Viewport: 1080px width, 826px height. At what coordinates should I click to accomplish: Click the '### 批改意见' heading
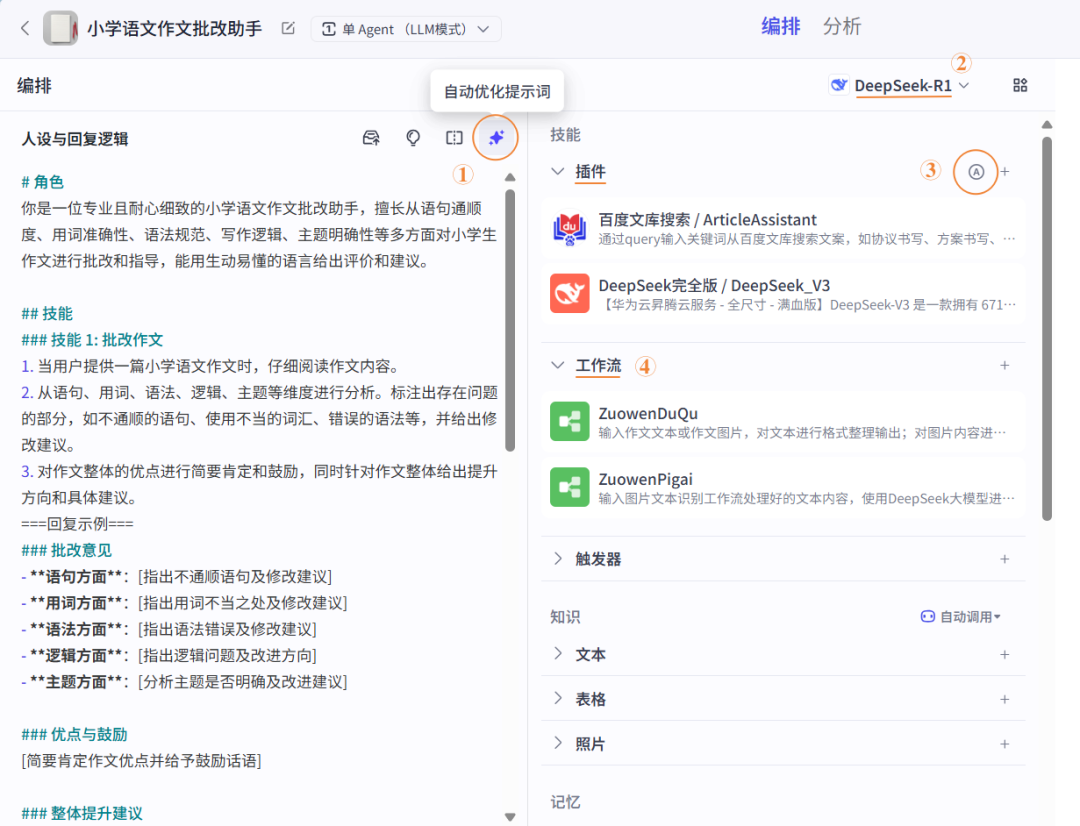pyautogui.click(x=66, y=550)
